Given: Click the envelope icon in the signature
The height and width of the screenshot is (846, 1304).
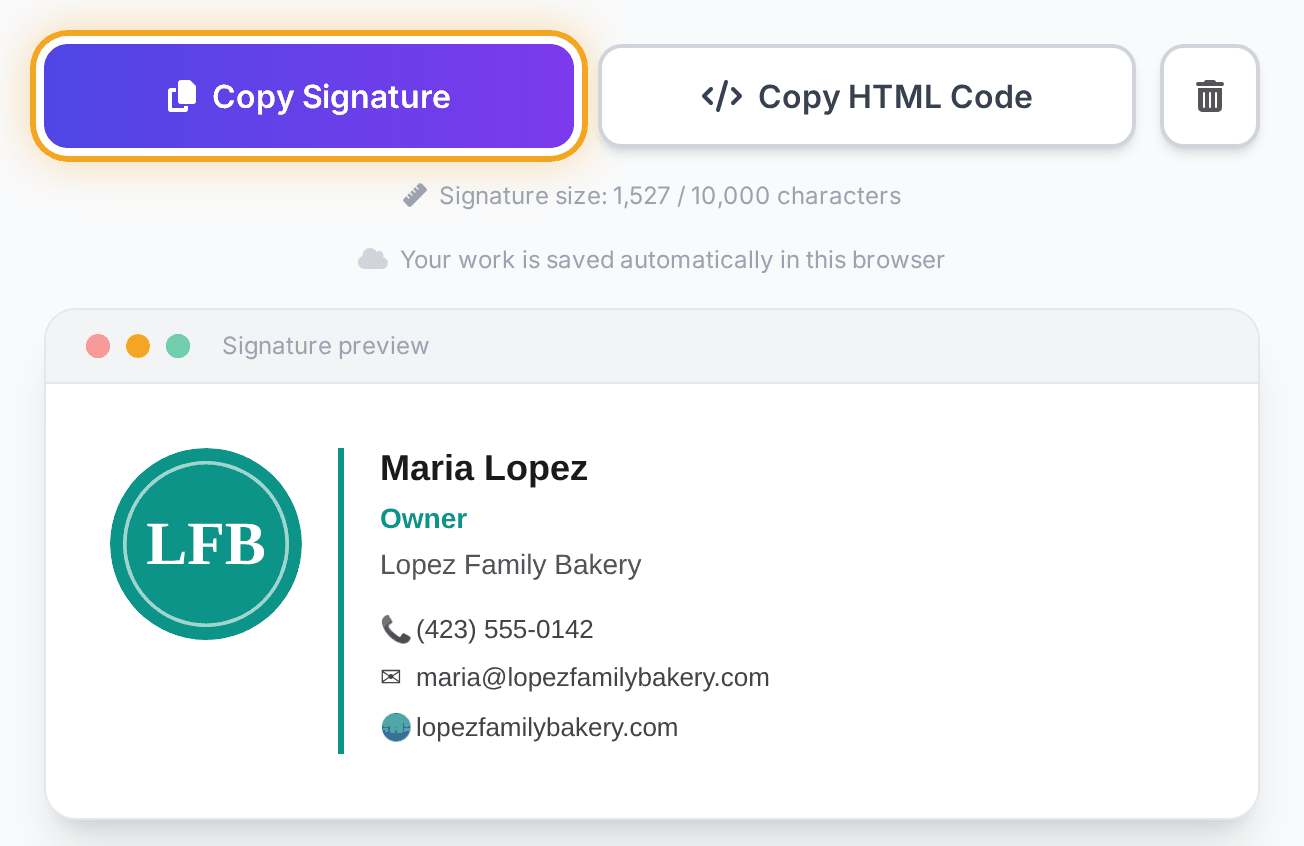Looking at the screenshot, I should pyautogui.click(x=391, y=677).
